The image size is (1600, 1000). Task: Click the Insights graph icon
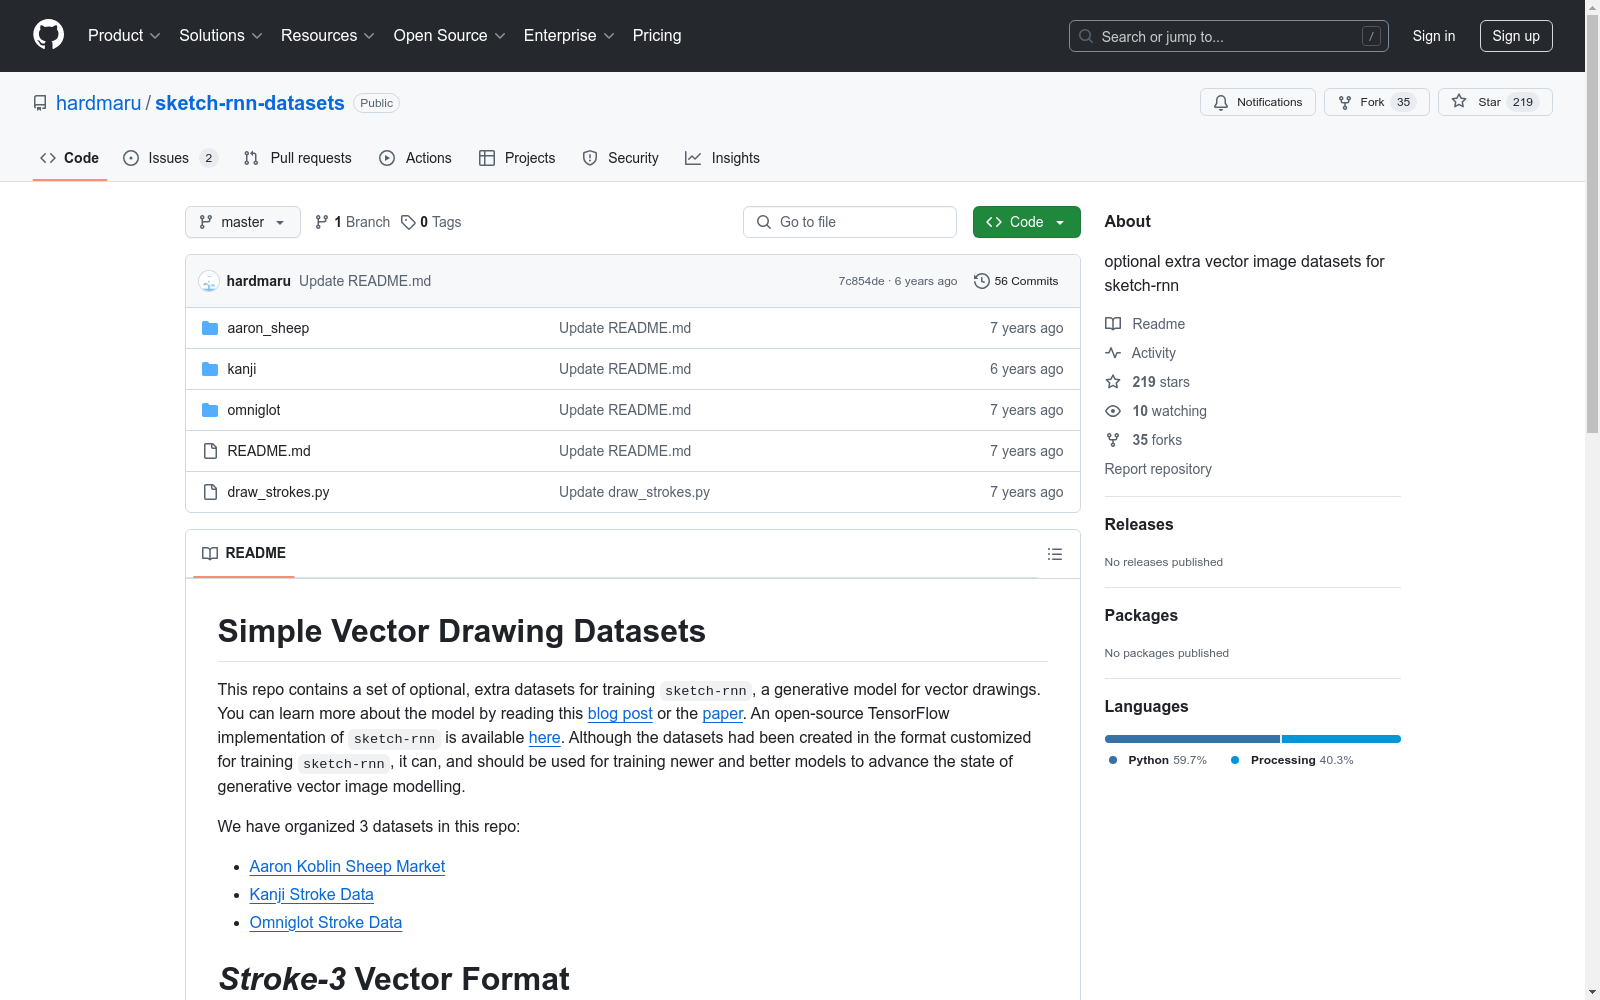pos(693,158)
